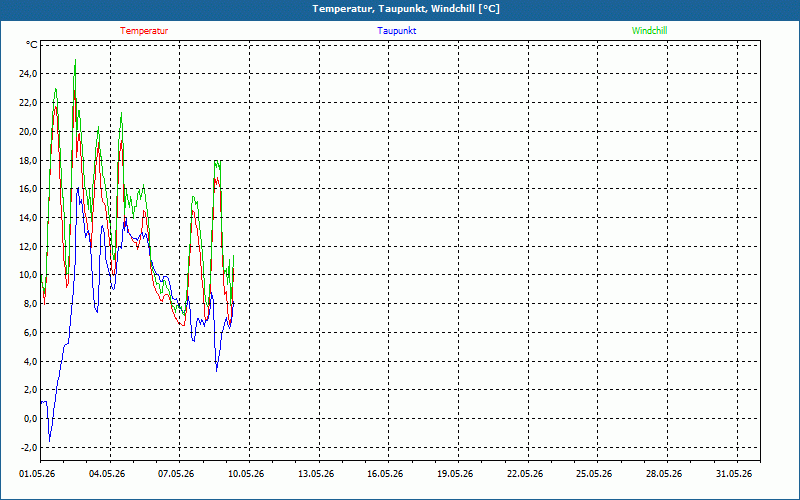Click the 10,0 y-axis value
800x500 pixels.
pyautogui.click(x=28, y=275)
